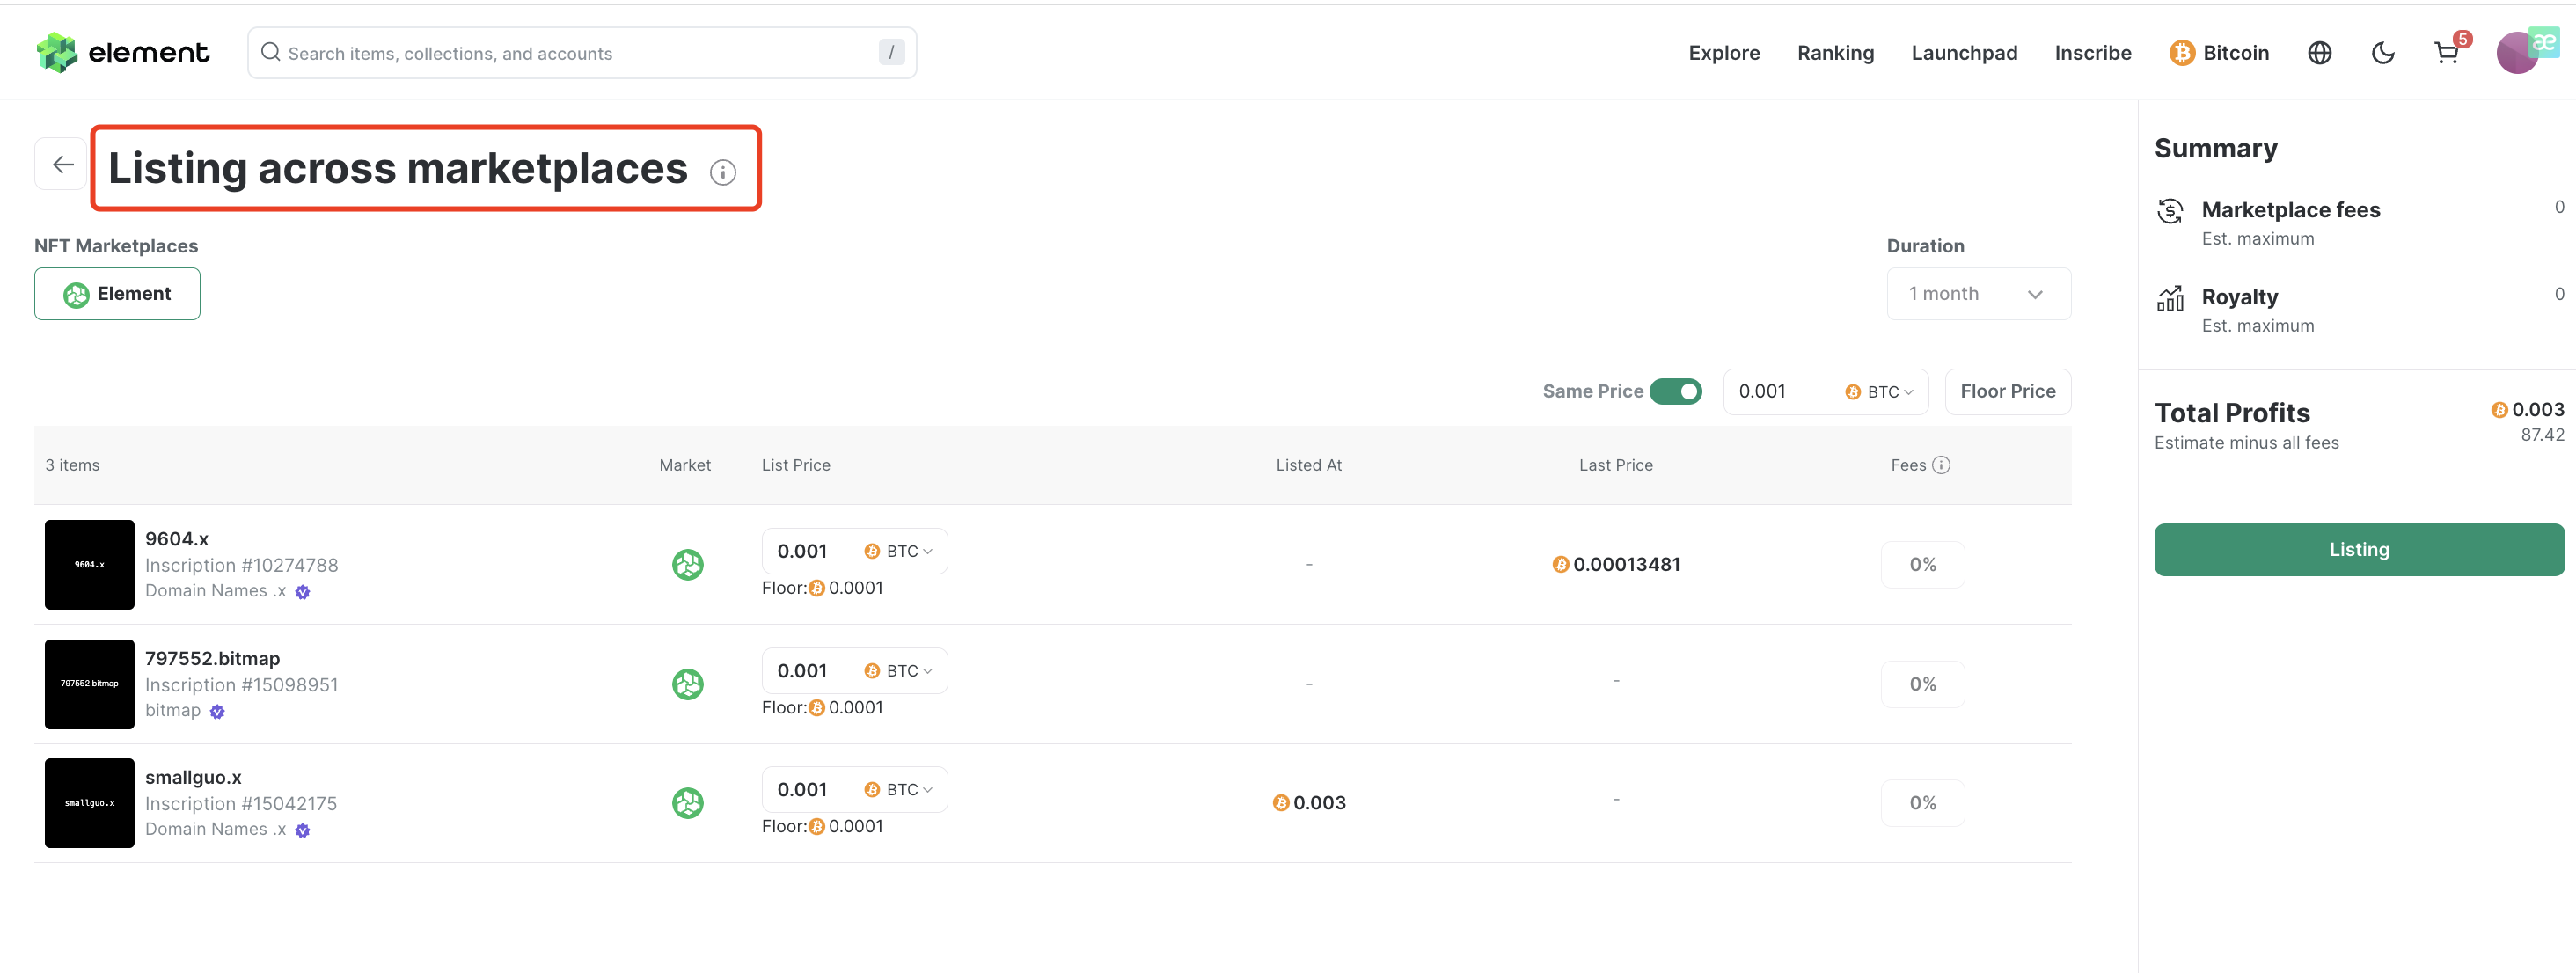Click Element market icon for 9604.x row
This screenshot has height=973, width=2576.
[687, 565]
